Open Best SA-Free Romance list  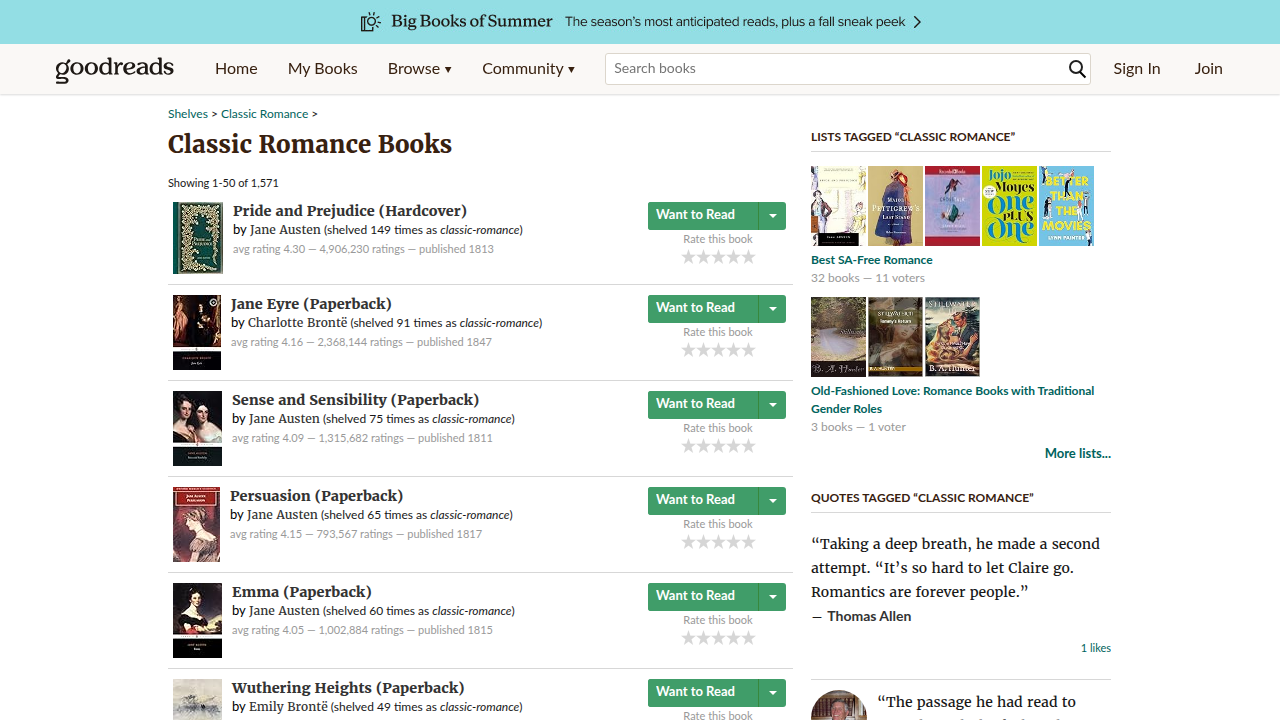pyautogui.click(x=872, y=260)
